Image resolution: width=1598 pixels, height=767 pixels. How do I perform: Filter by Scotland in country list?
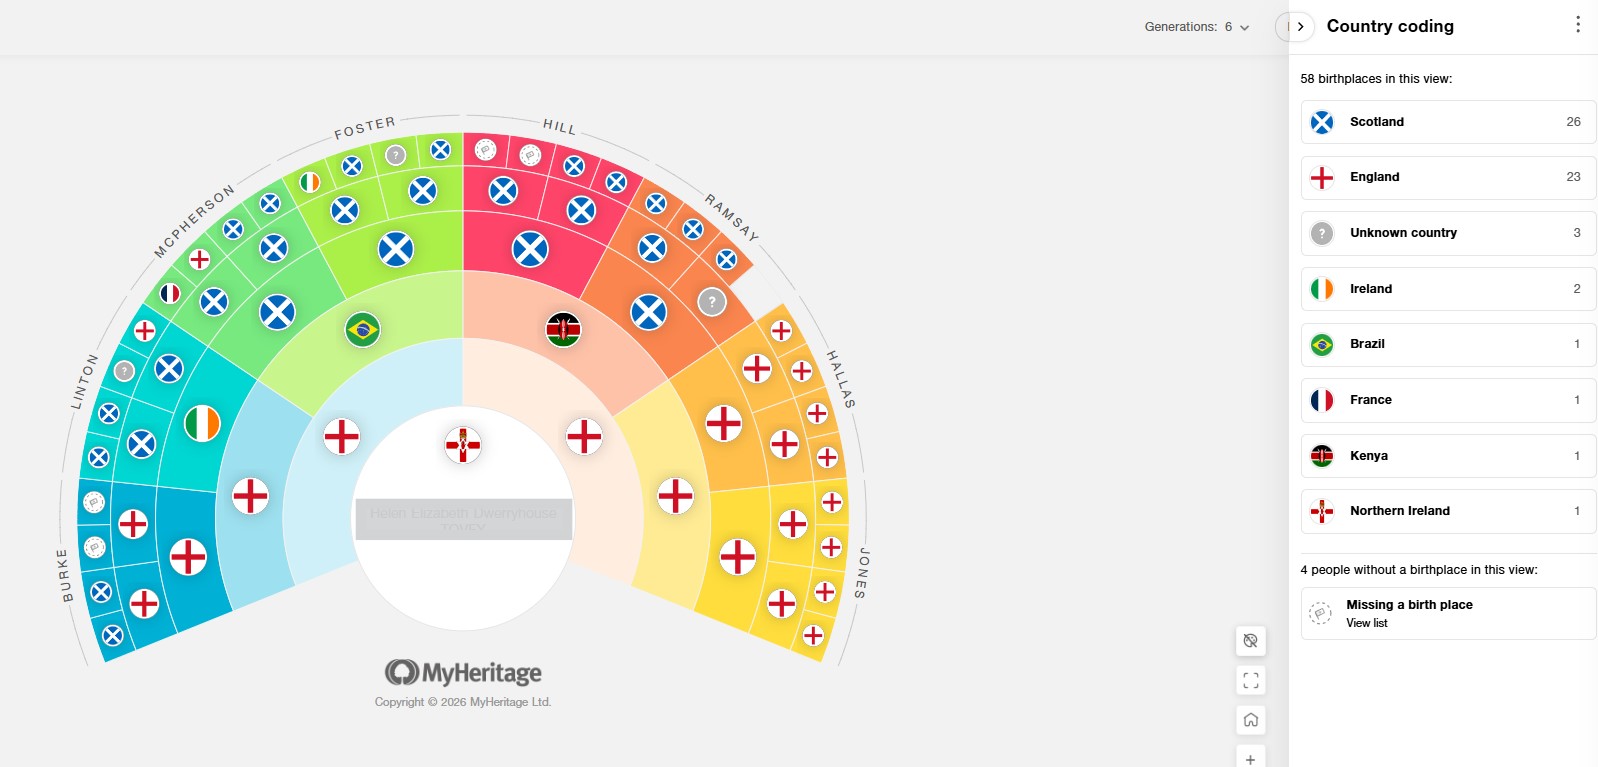click(1447, 122)
